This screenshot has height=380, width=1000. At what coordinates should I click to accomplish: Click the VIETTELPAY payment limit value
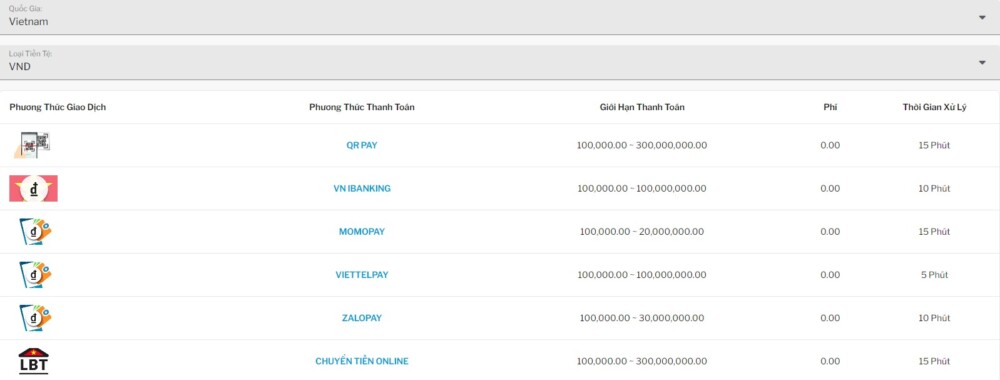[642, 275]
